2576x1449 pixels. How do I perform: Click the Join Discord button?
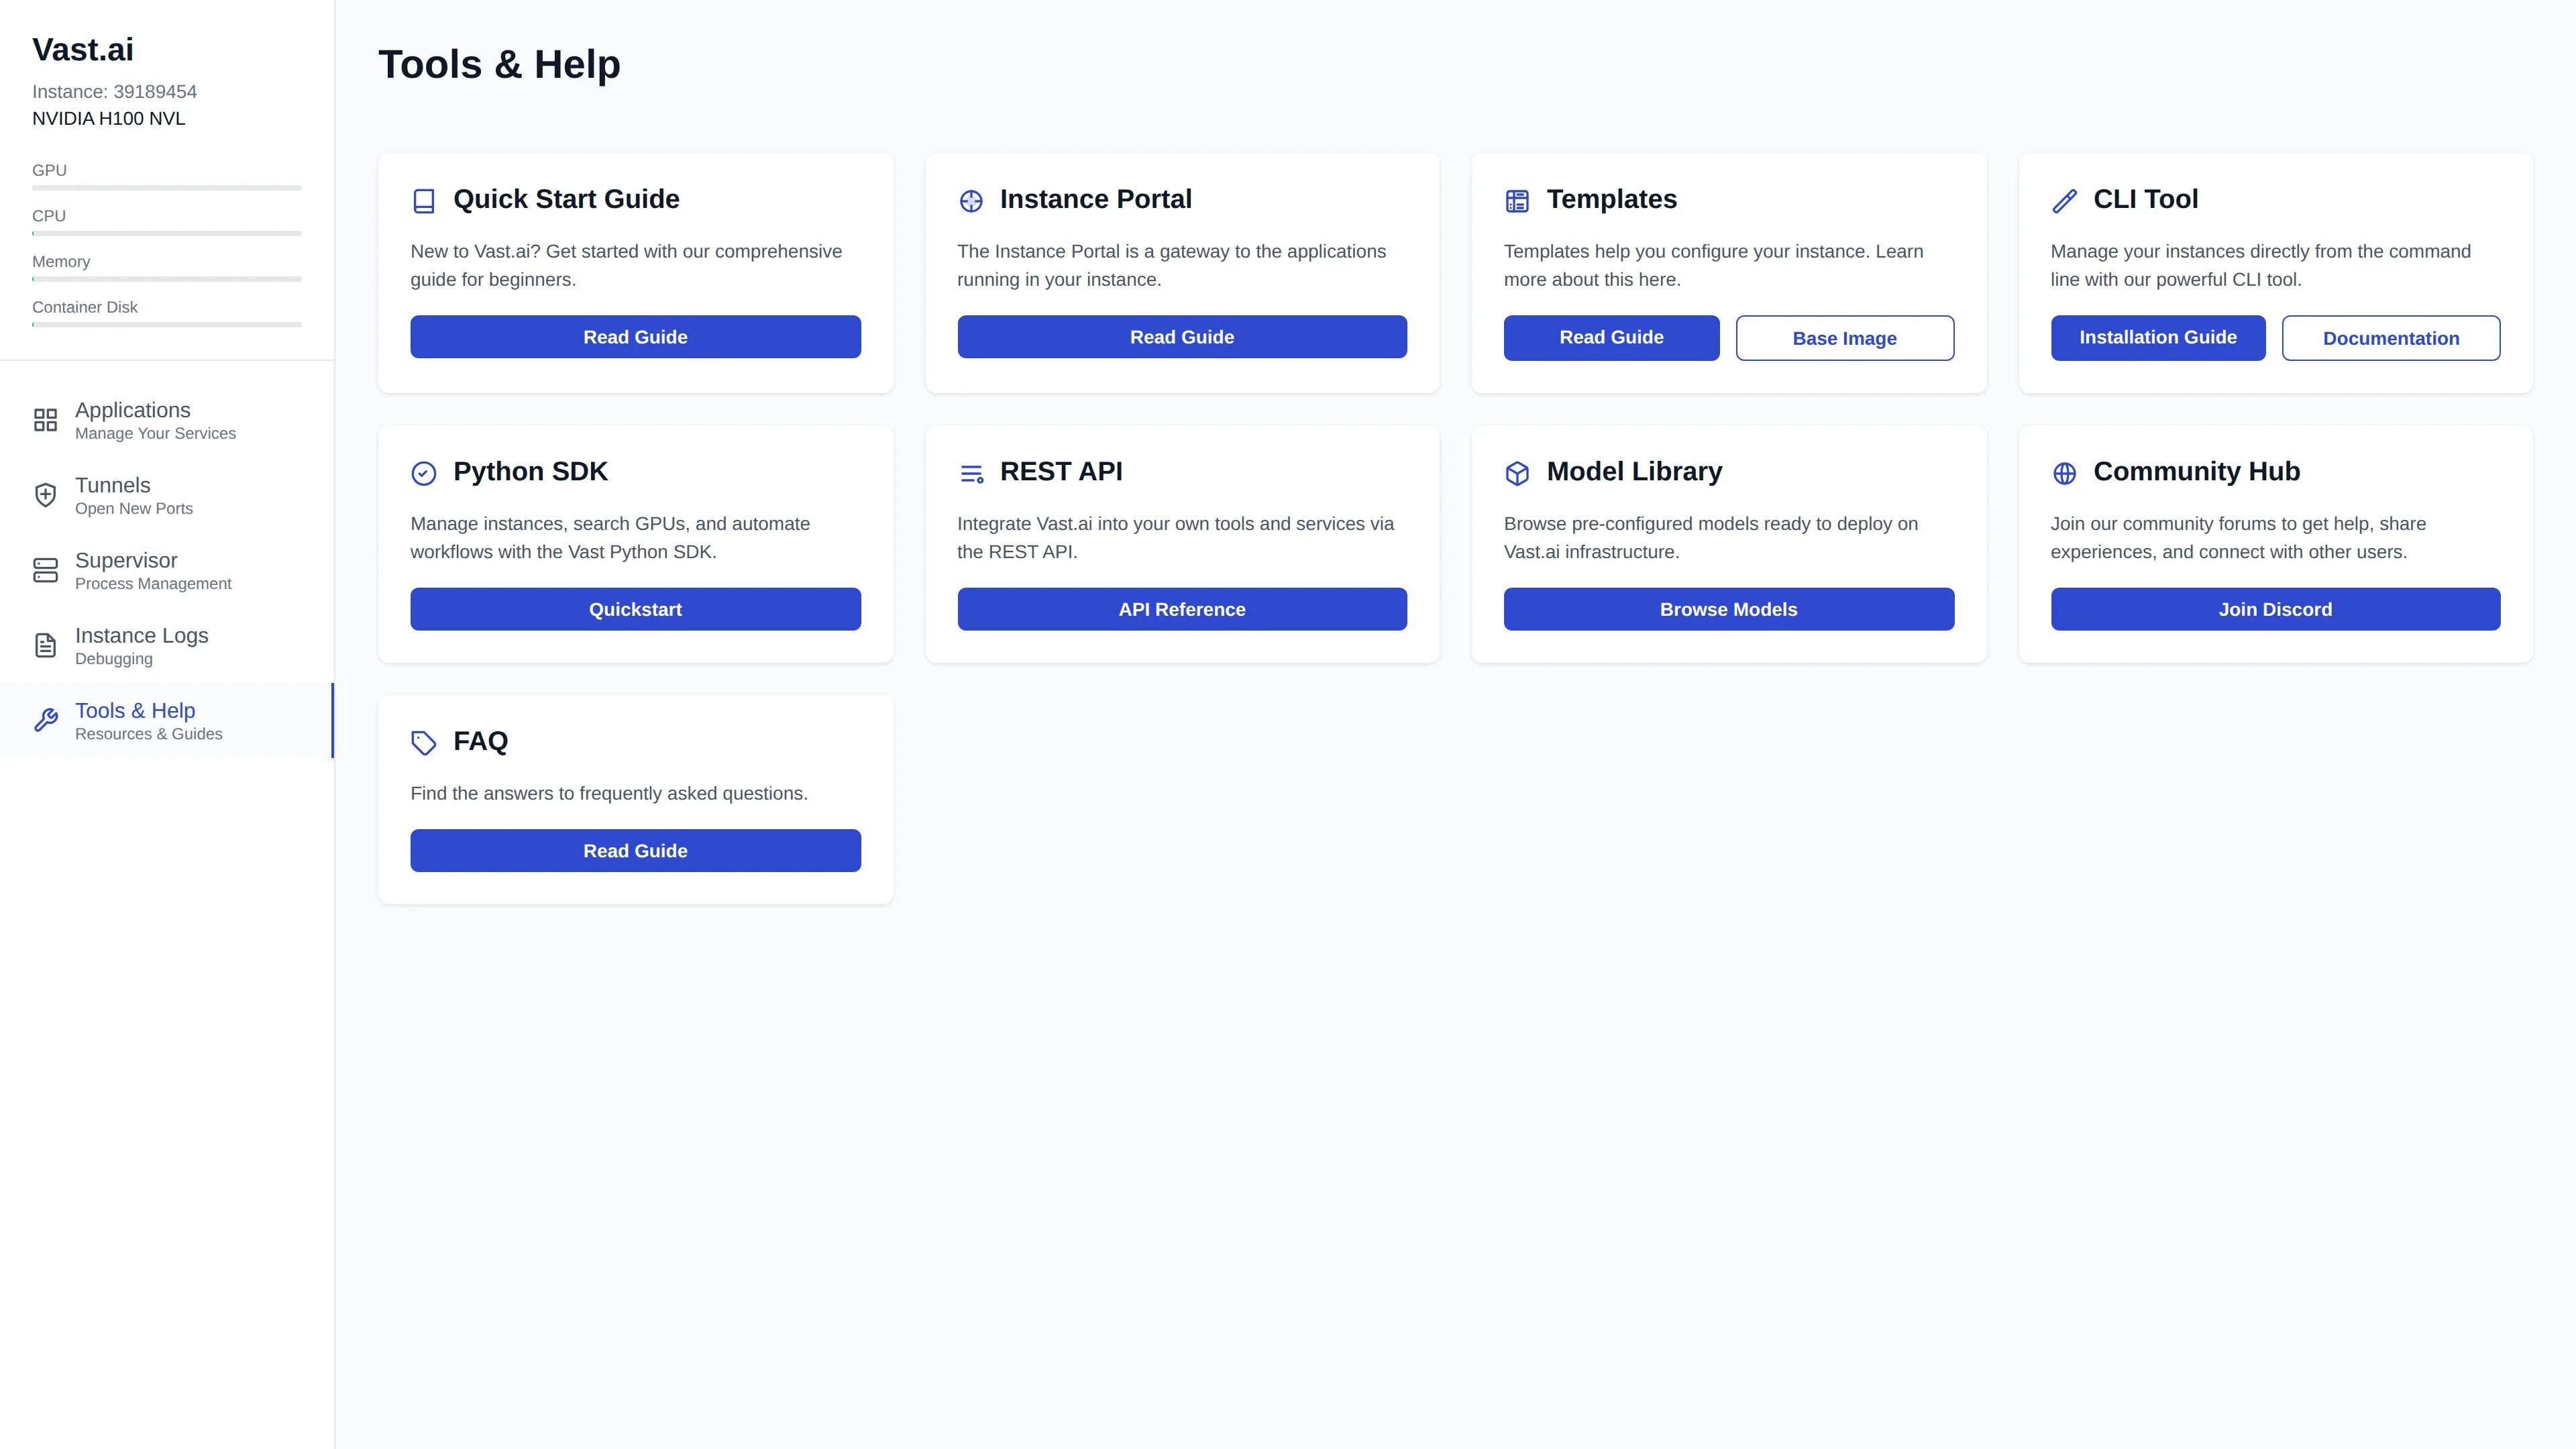pos(2275,609)
